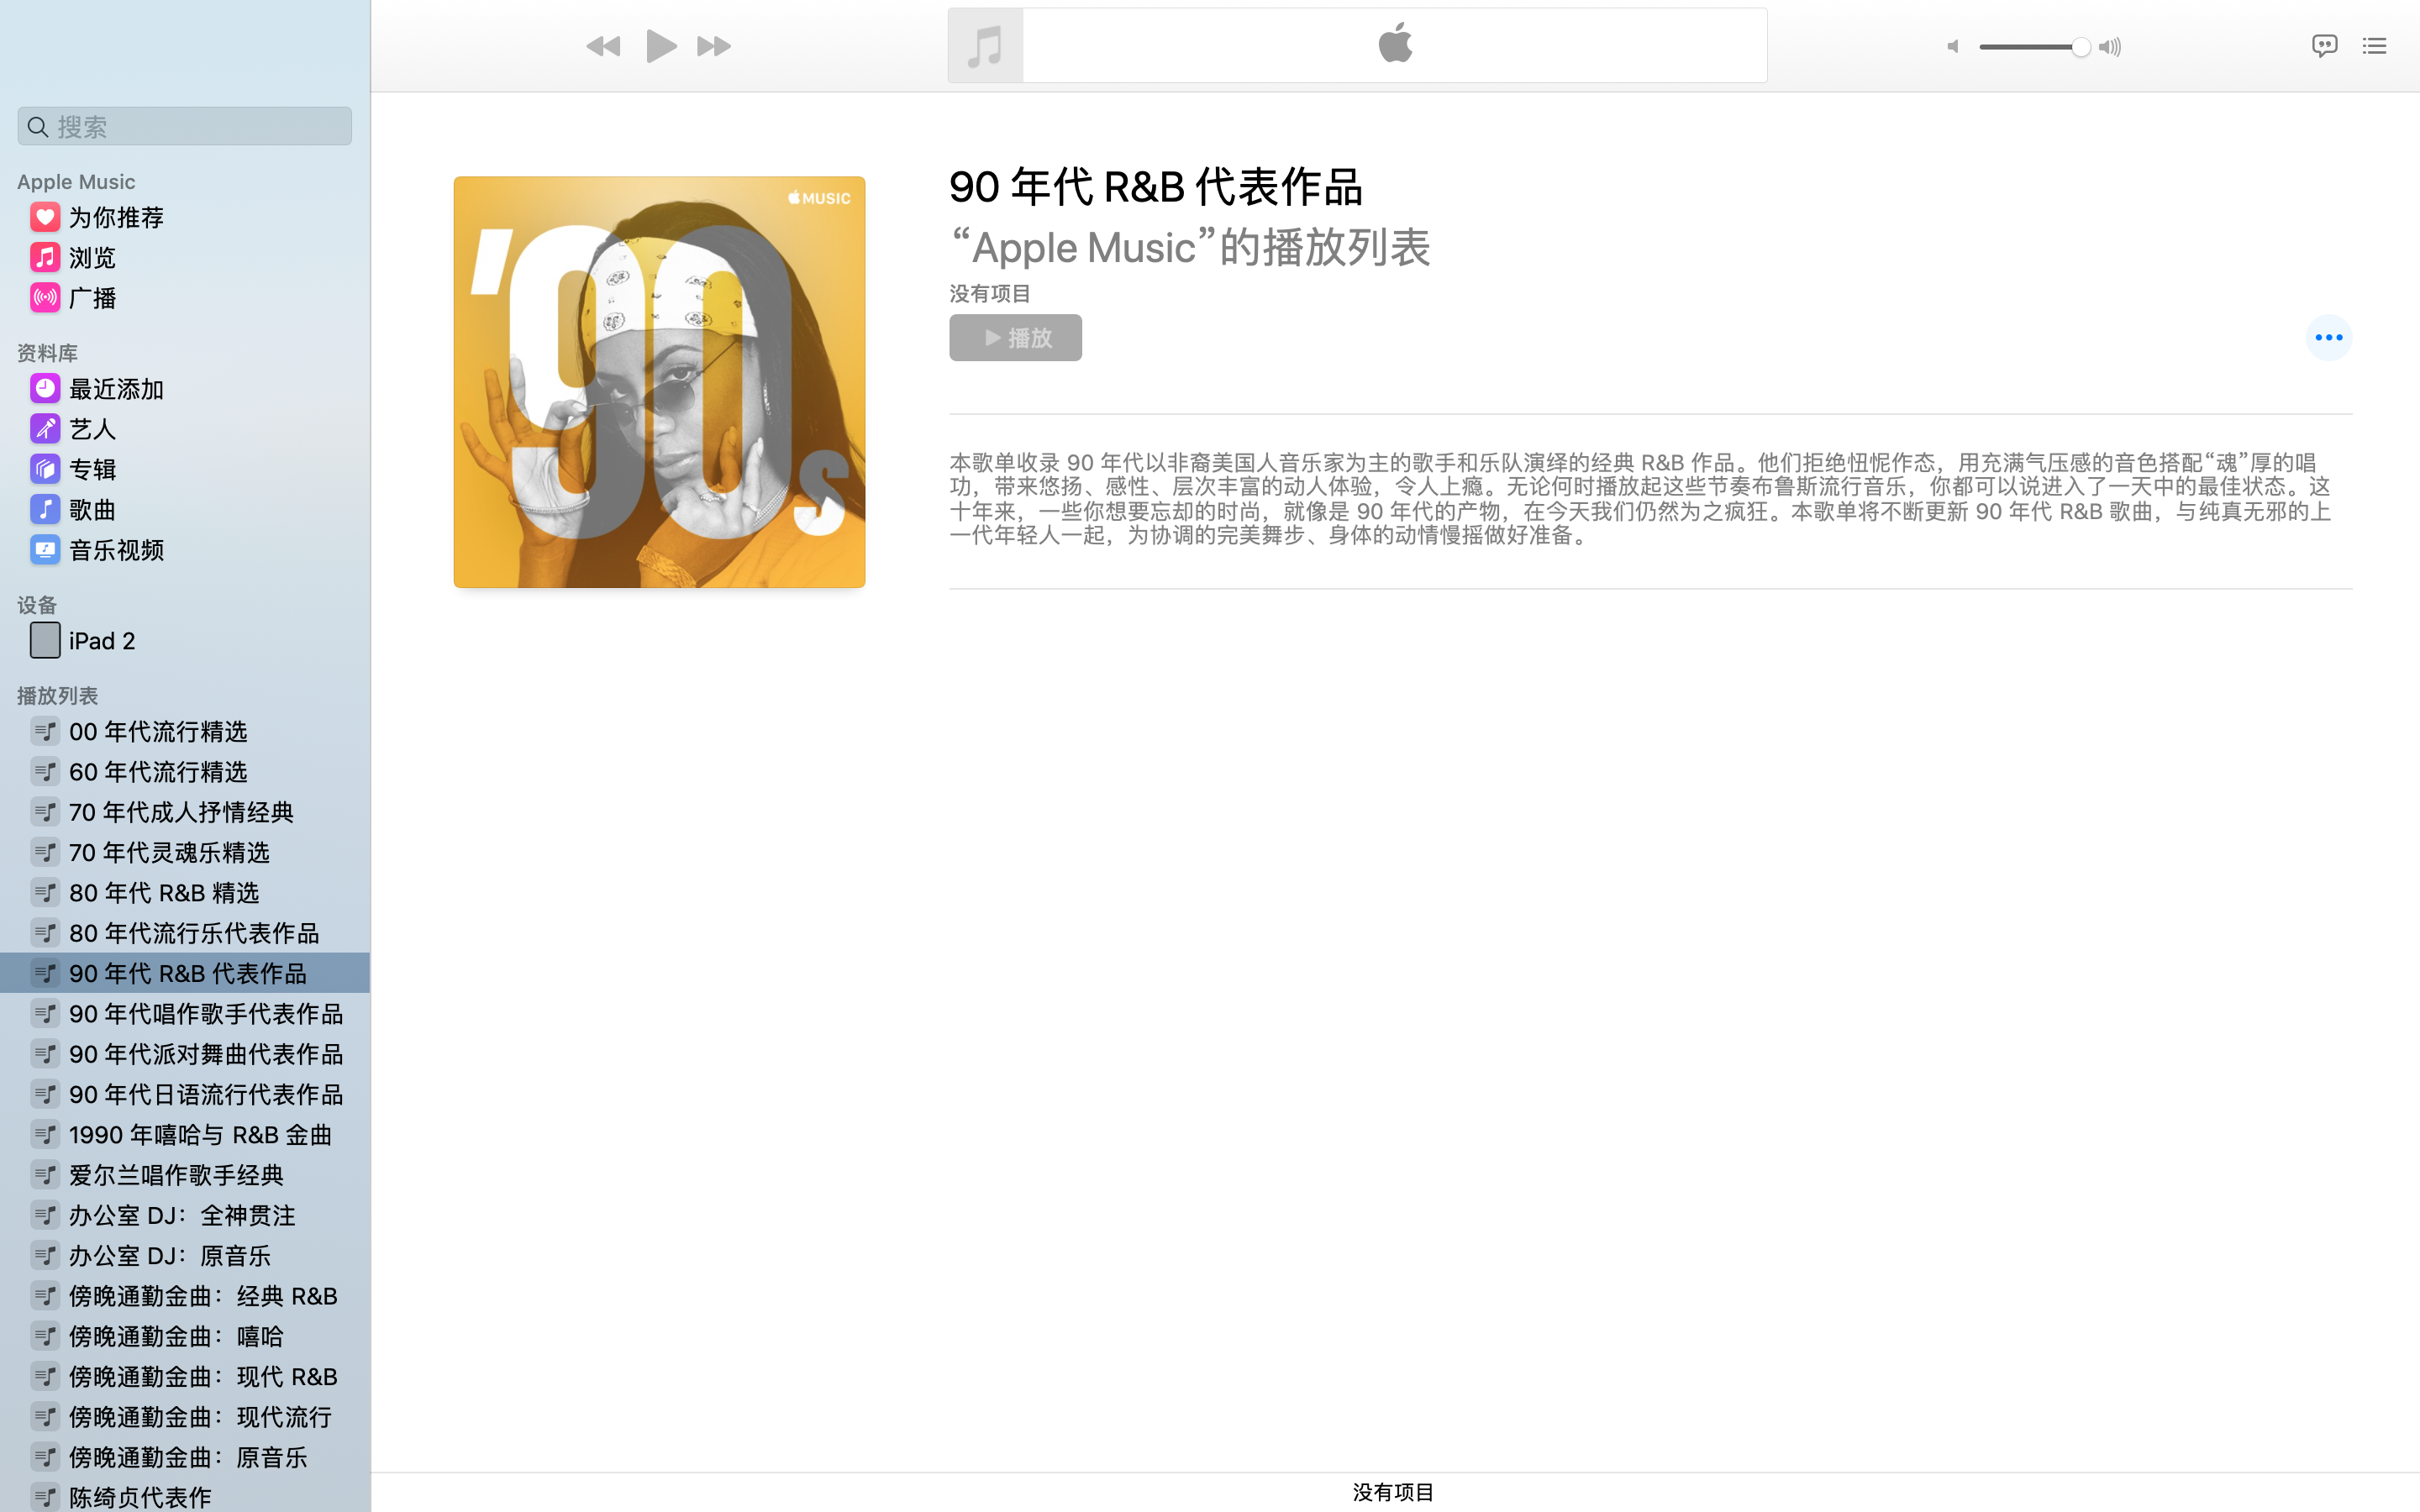This screenshot has width=2420, height=1512.
Task: Show the Up Next queue list icon
Action: tap(2374, 46)
